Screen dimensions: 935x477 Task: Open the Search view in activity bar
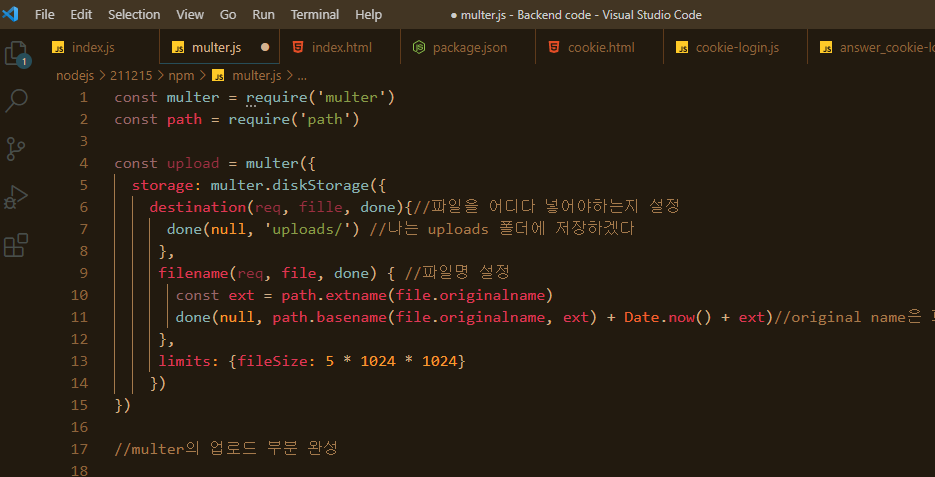16,101
